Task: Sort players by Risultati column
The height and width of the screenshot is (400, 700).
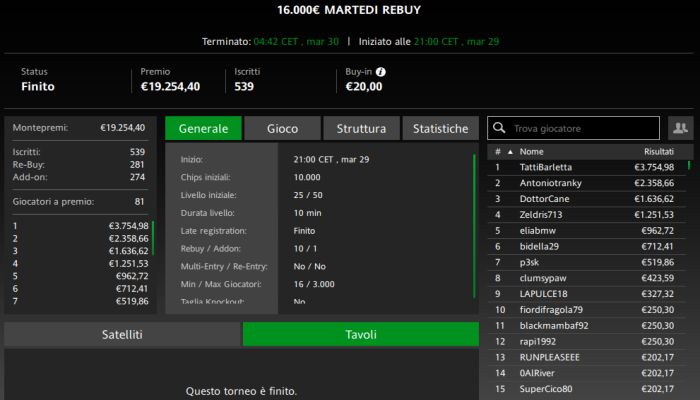Action: (658, 152)
